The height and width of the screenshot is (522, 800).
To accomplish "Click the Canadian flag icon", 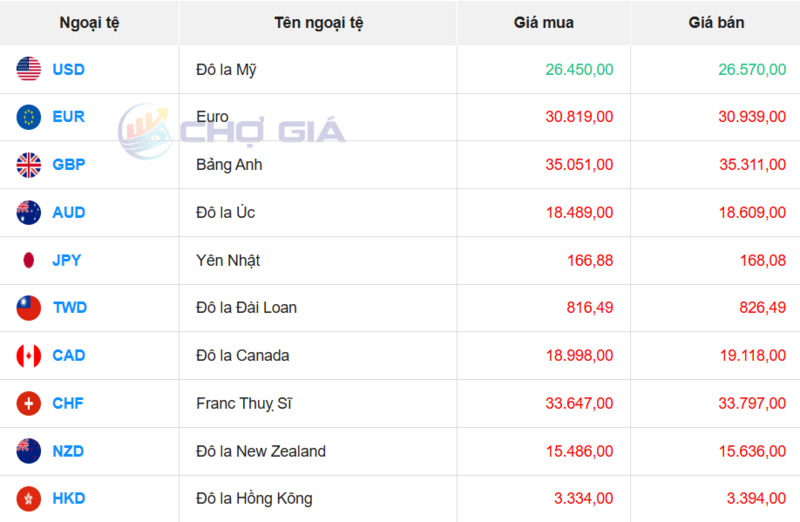I will (28, 355).
